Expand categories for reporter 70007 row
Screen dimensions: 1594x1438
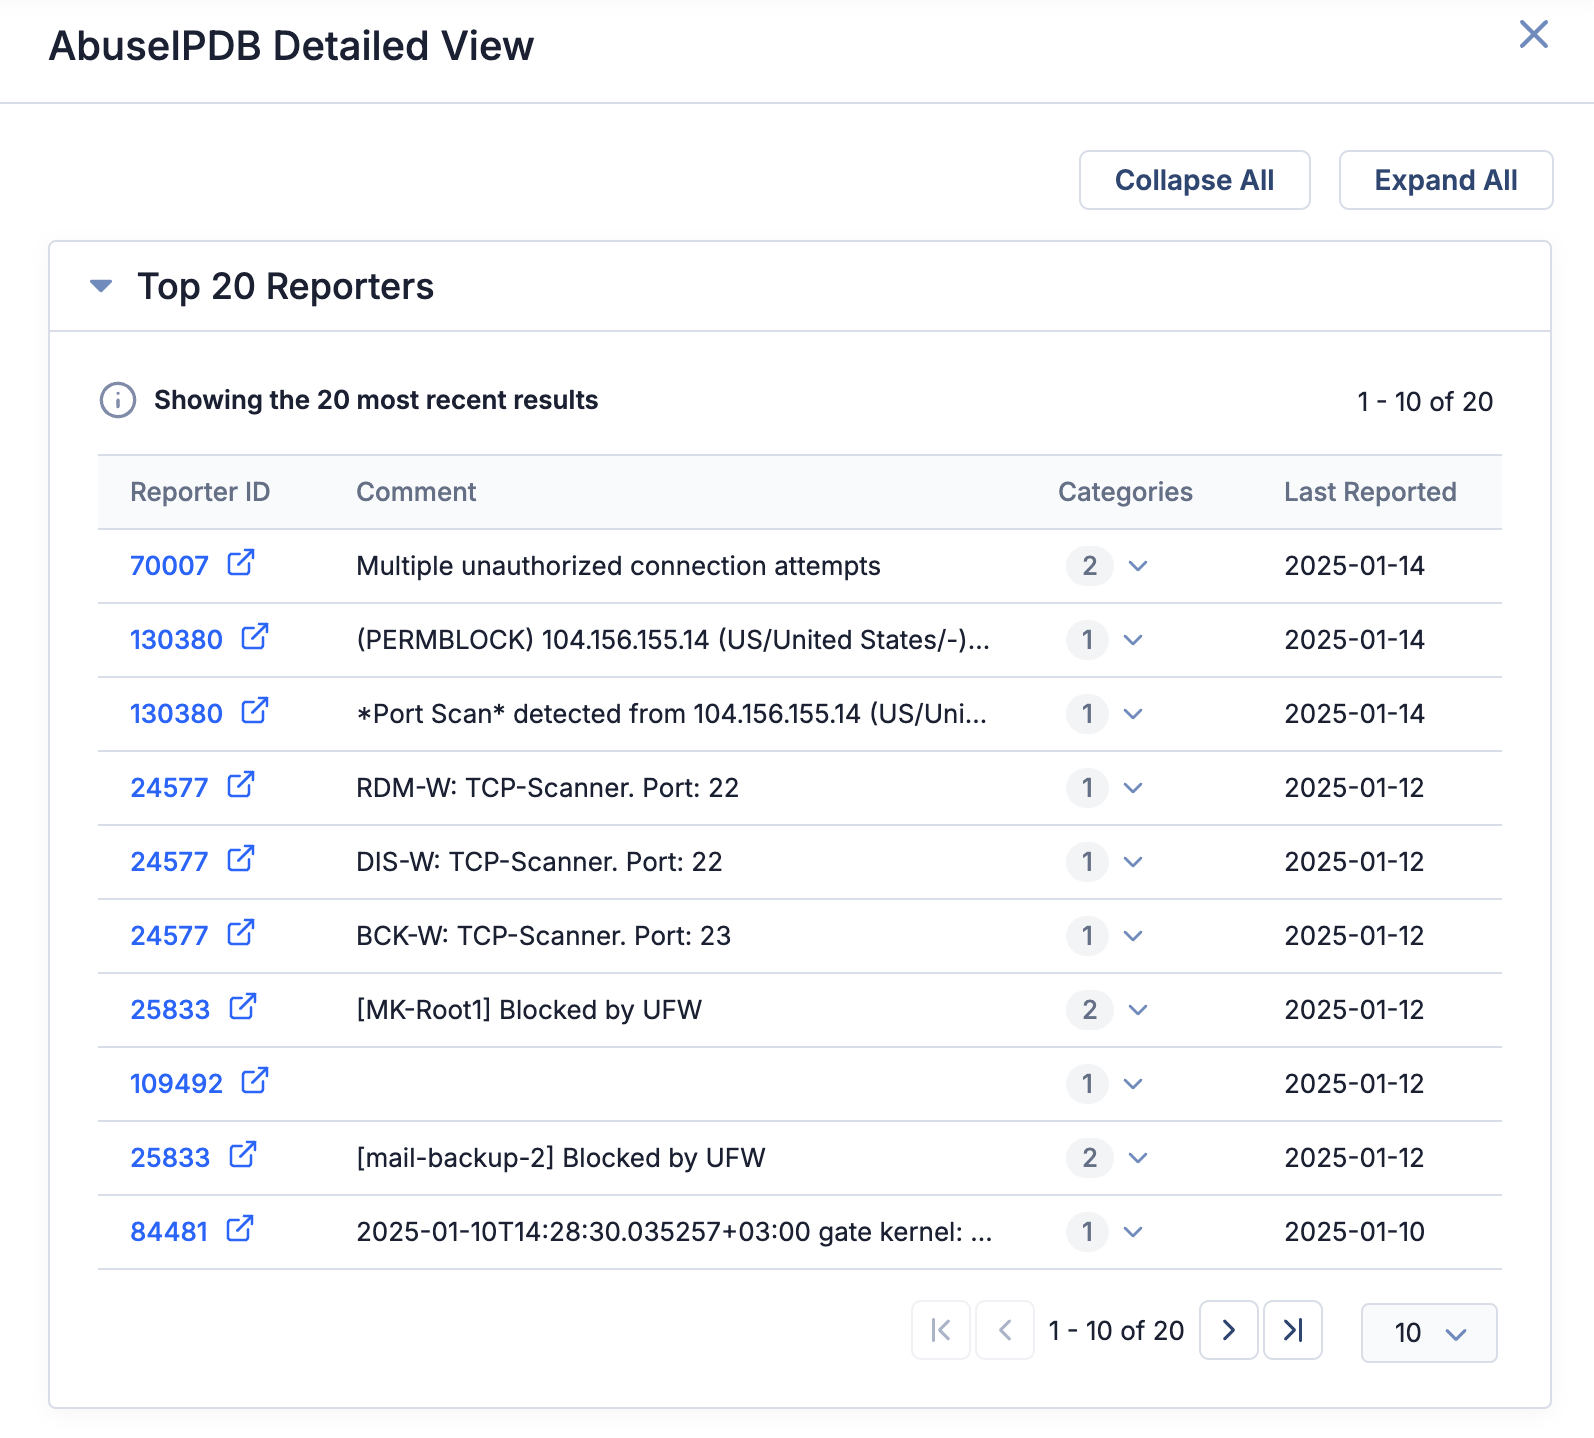pos(1138,566)
